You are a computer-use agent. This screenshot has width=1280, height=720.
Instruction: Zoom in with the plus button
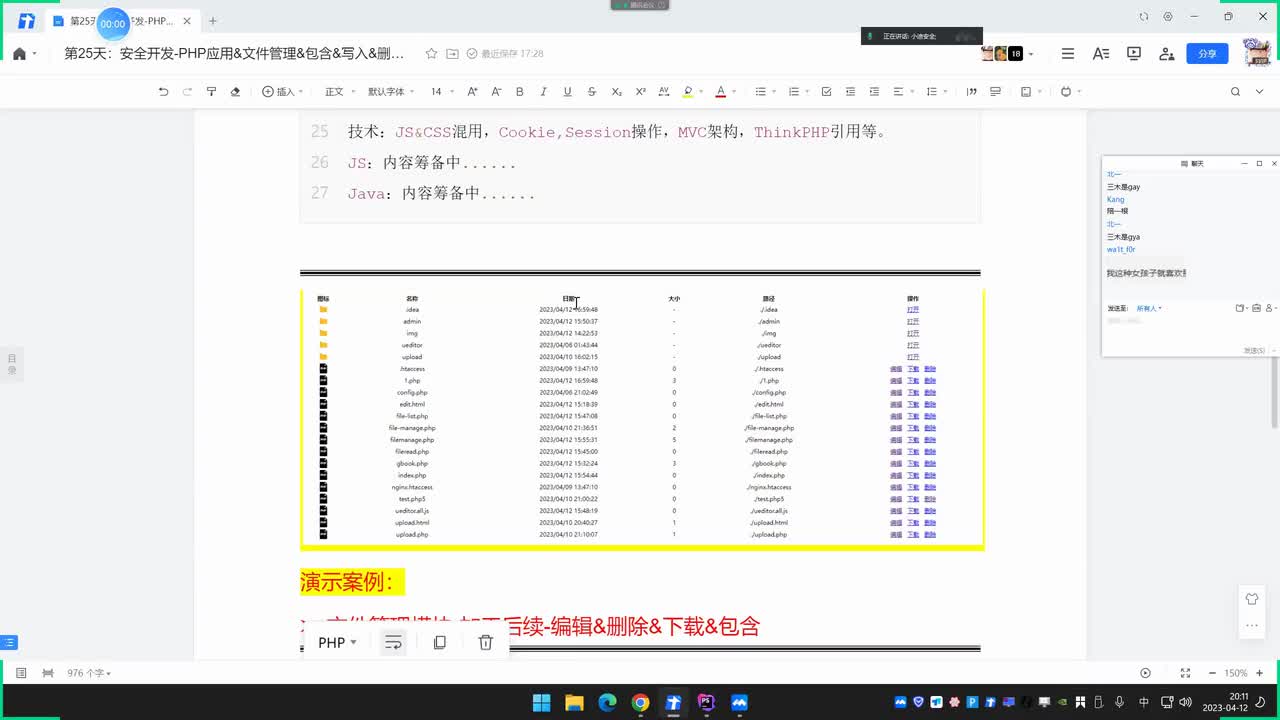tap(1260, 673)
